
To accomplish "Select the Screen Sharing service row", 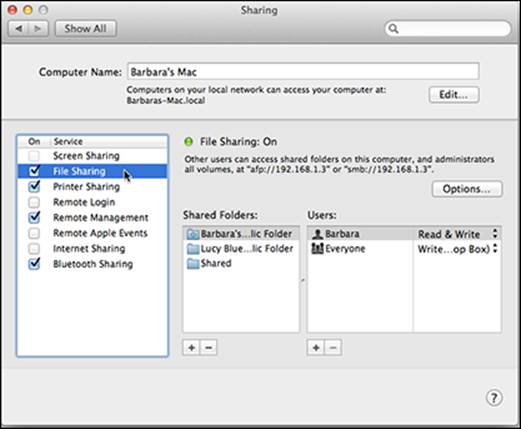I will point(92,156).
